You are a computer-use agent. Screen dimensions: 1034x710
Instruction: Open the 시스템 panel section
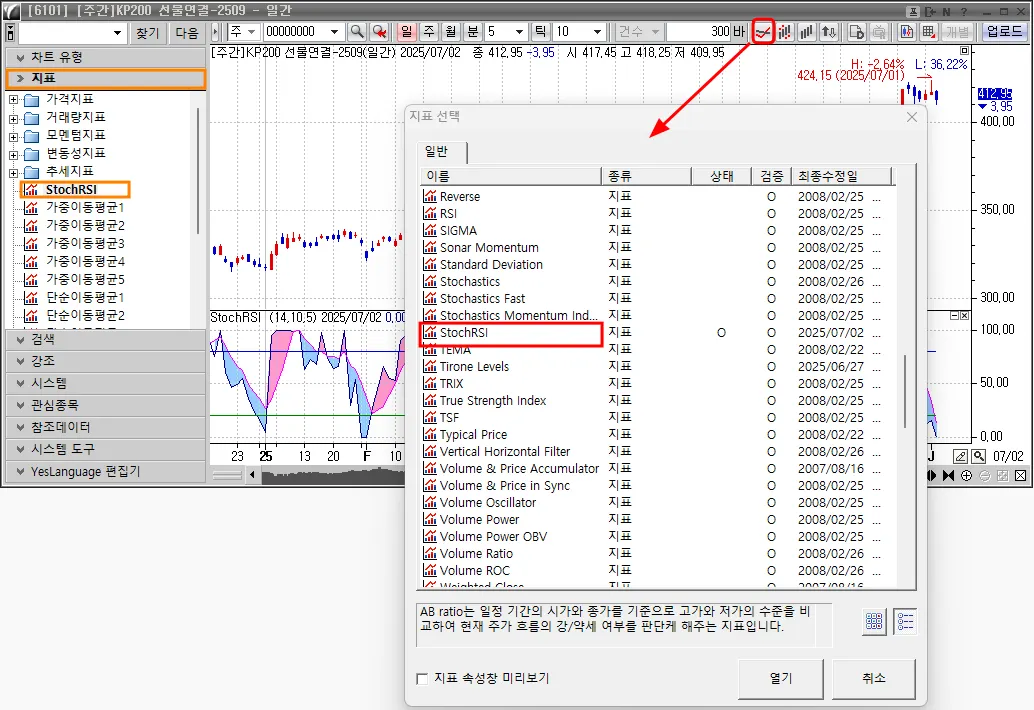coord(106,384)
